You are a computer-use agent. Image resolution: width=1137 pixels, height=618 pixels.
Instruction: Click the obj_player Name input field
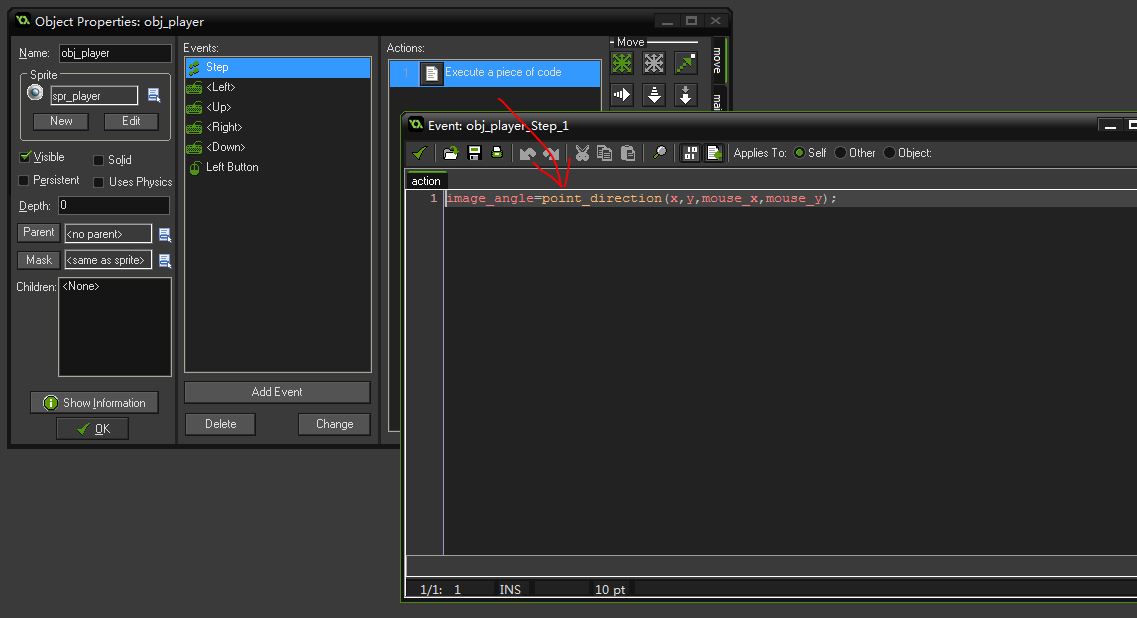115,53
